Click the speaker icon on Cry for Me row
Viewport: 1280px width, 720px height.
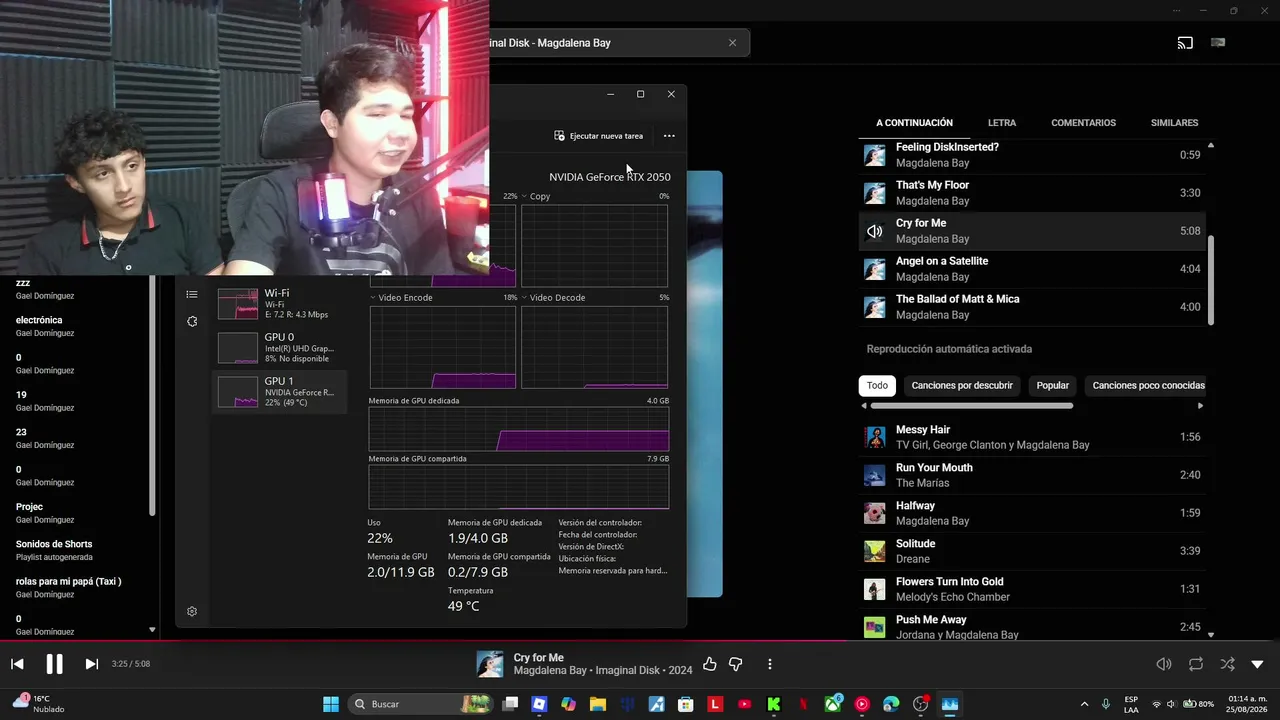coord(875,231)
